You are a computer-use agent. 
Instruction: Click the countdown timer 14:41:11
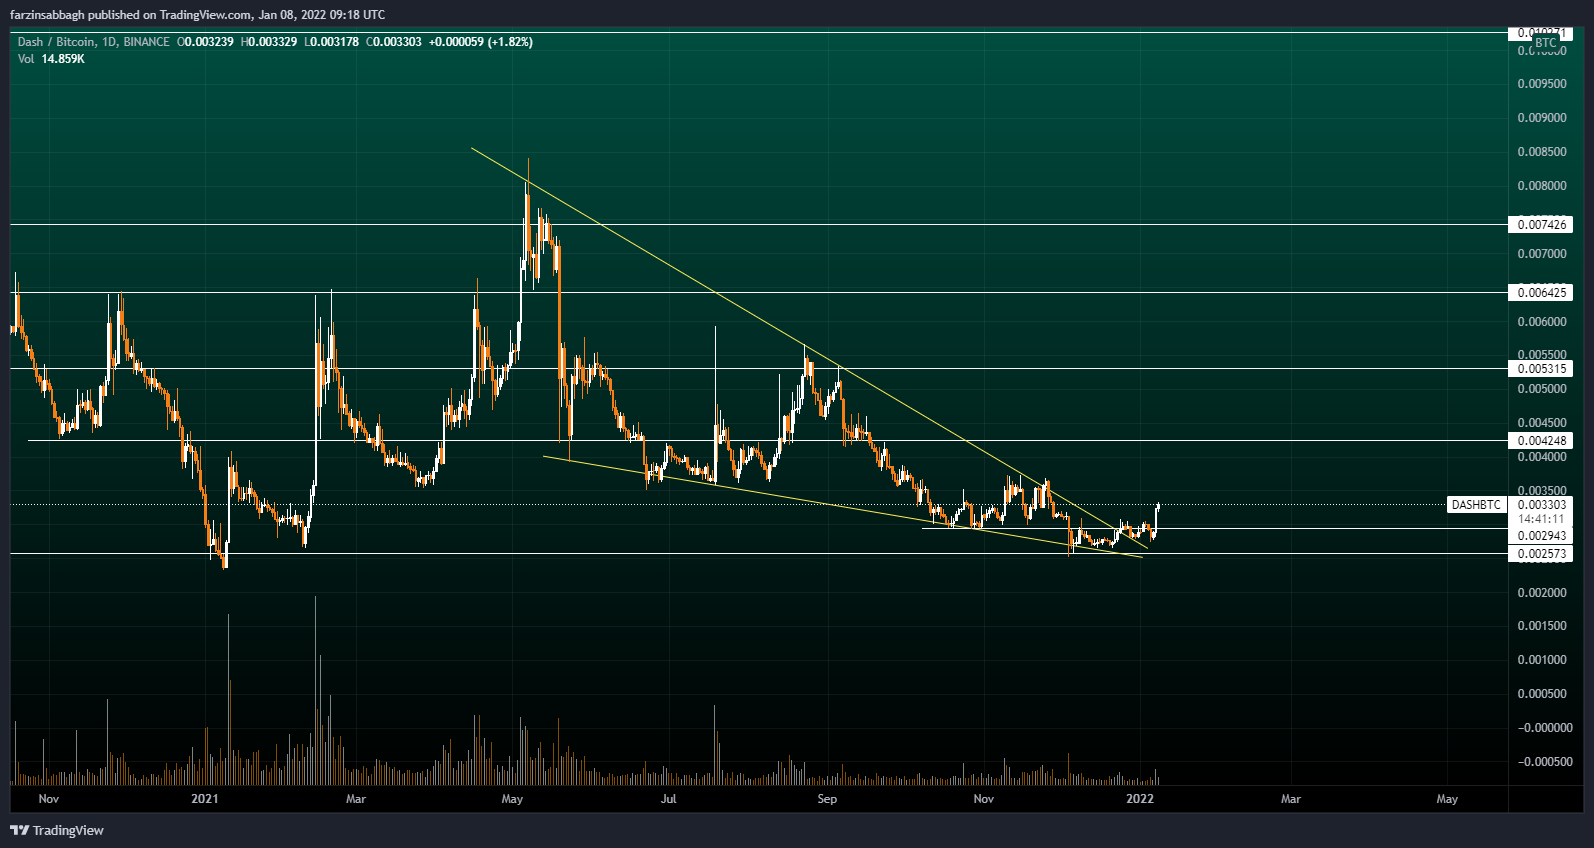point(1541,519)
